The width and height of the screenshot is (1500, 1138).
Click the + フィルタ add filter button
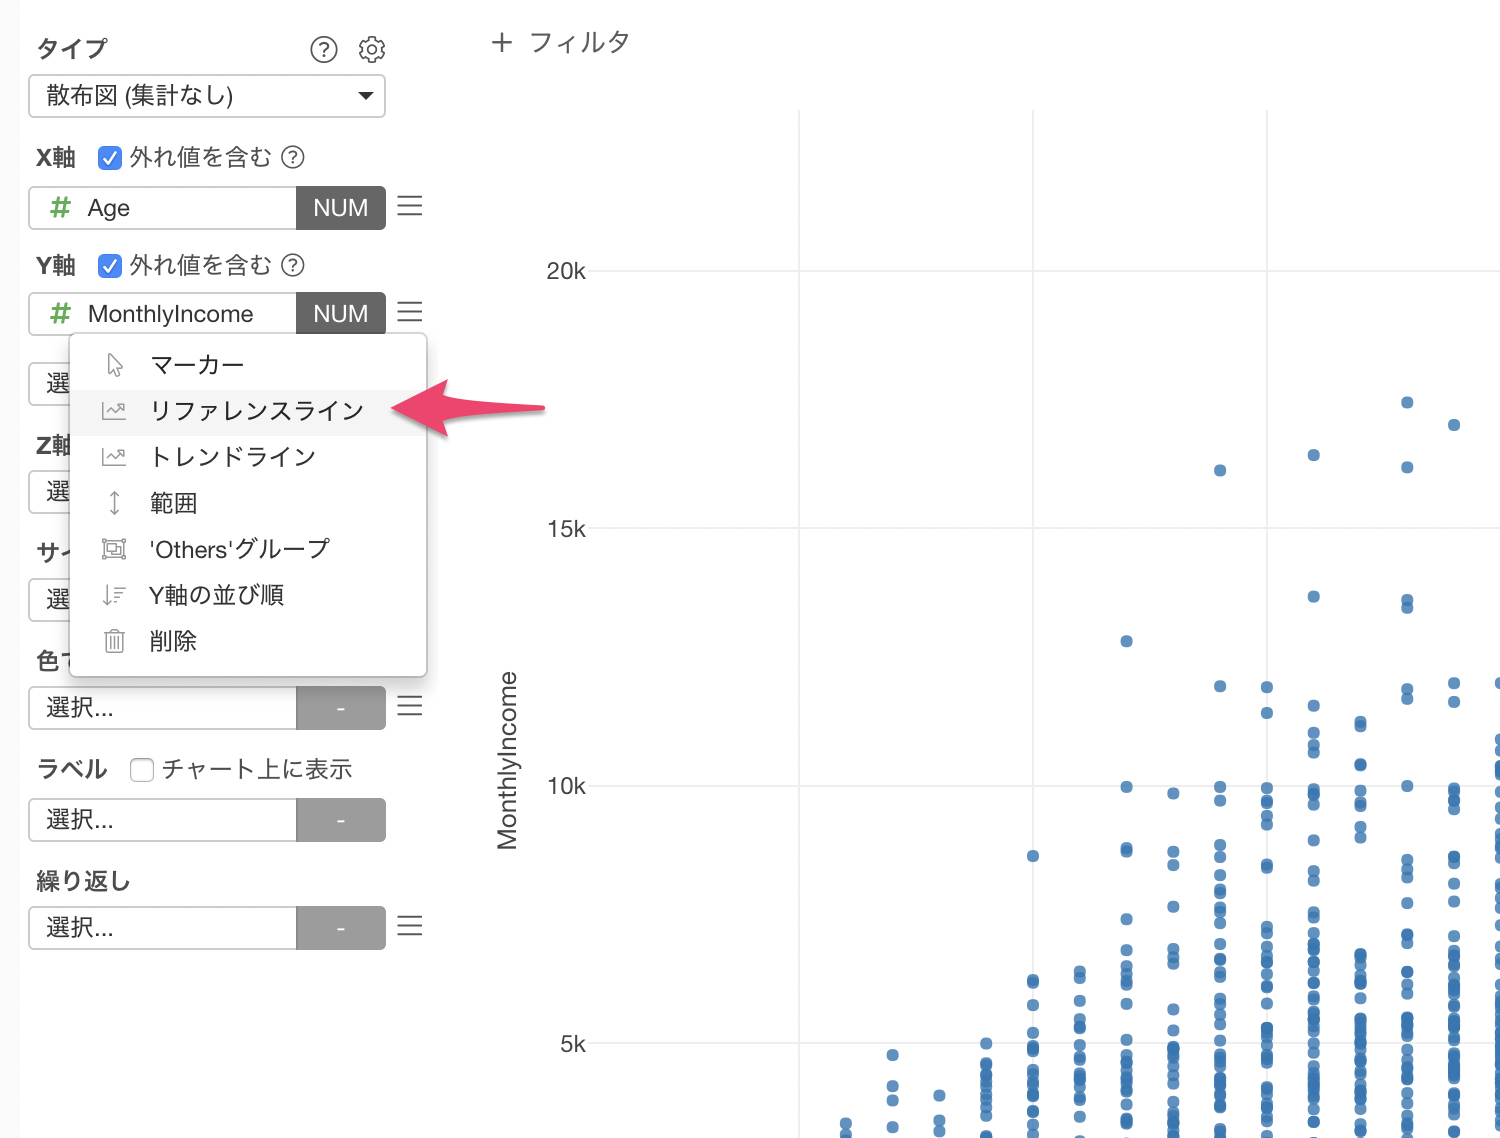pyautogui.click(x=560, y=42)
